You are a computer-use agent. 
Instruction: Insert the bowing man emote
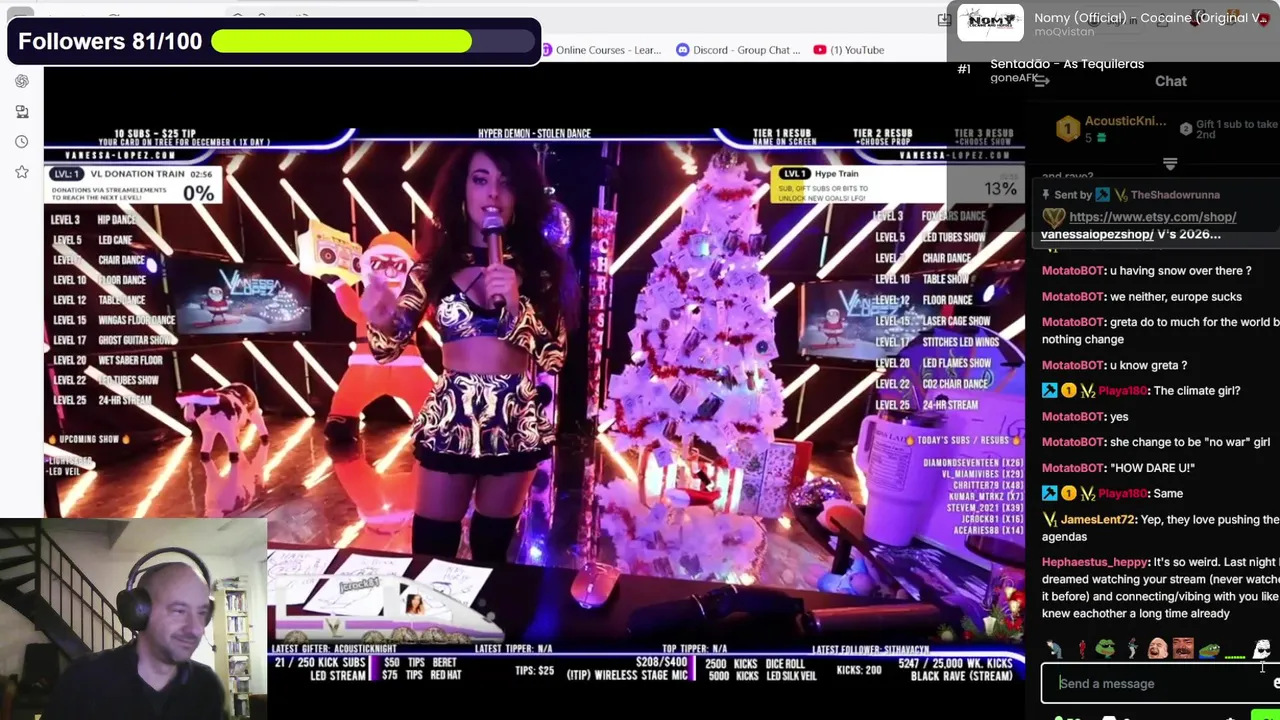coord(1054,650)
